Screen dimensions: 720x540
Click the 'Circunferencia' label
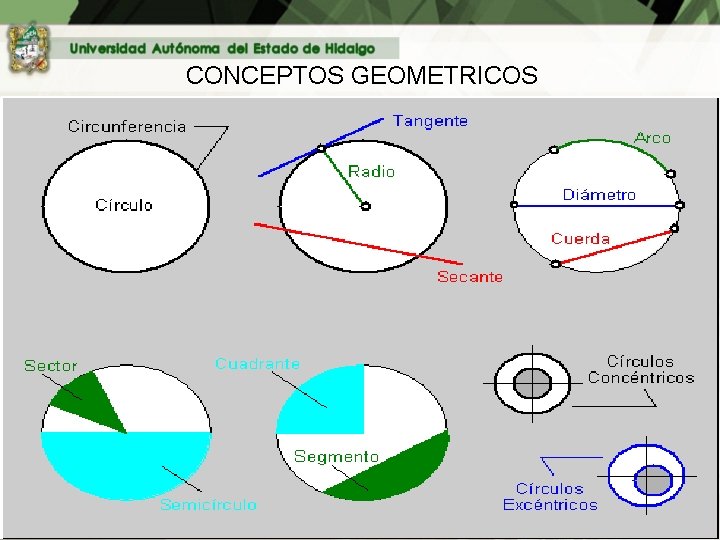click(127, 126)
